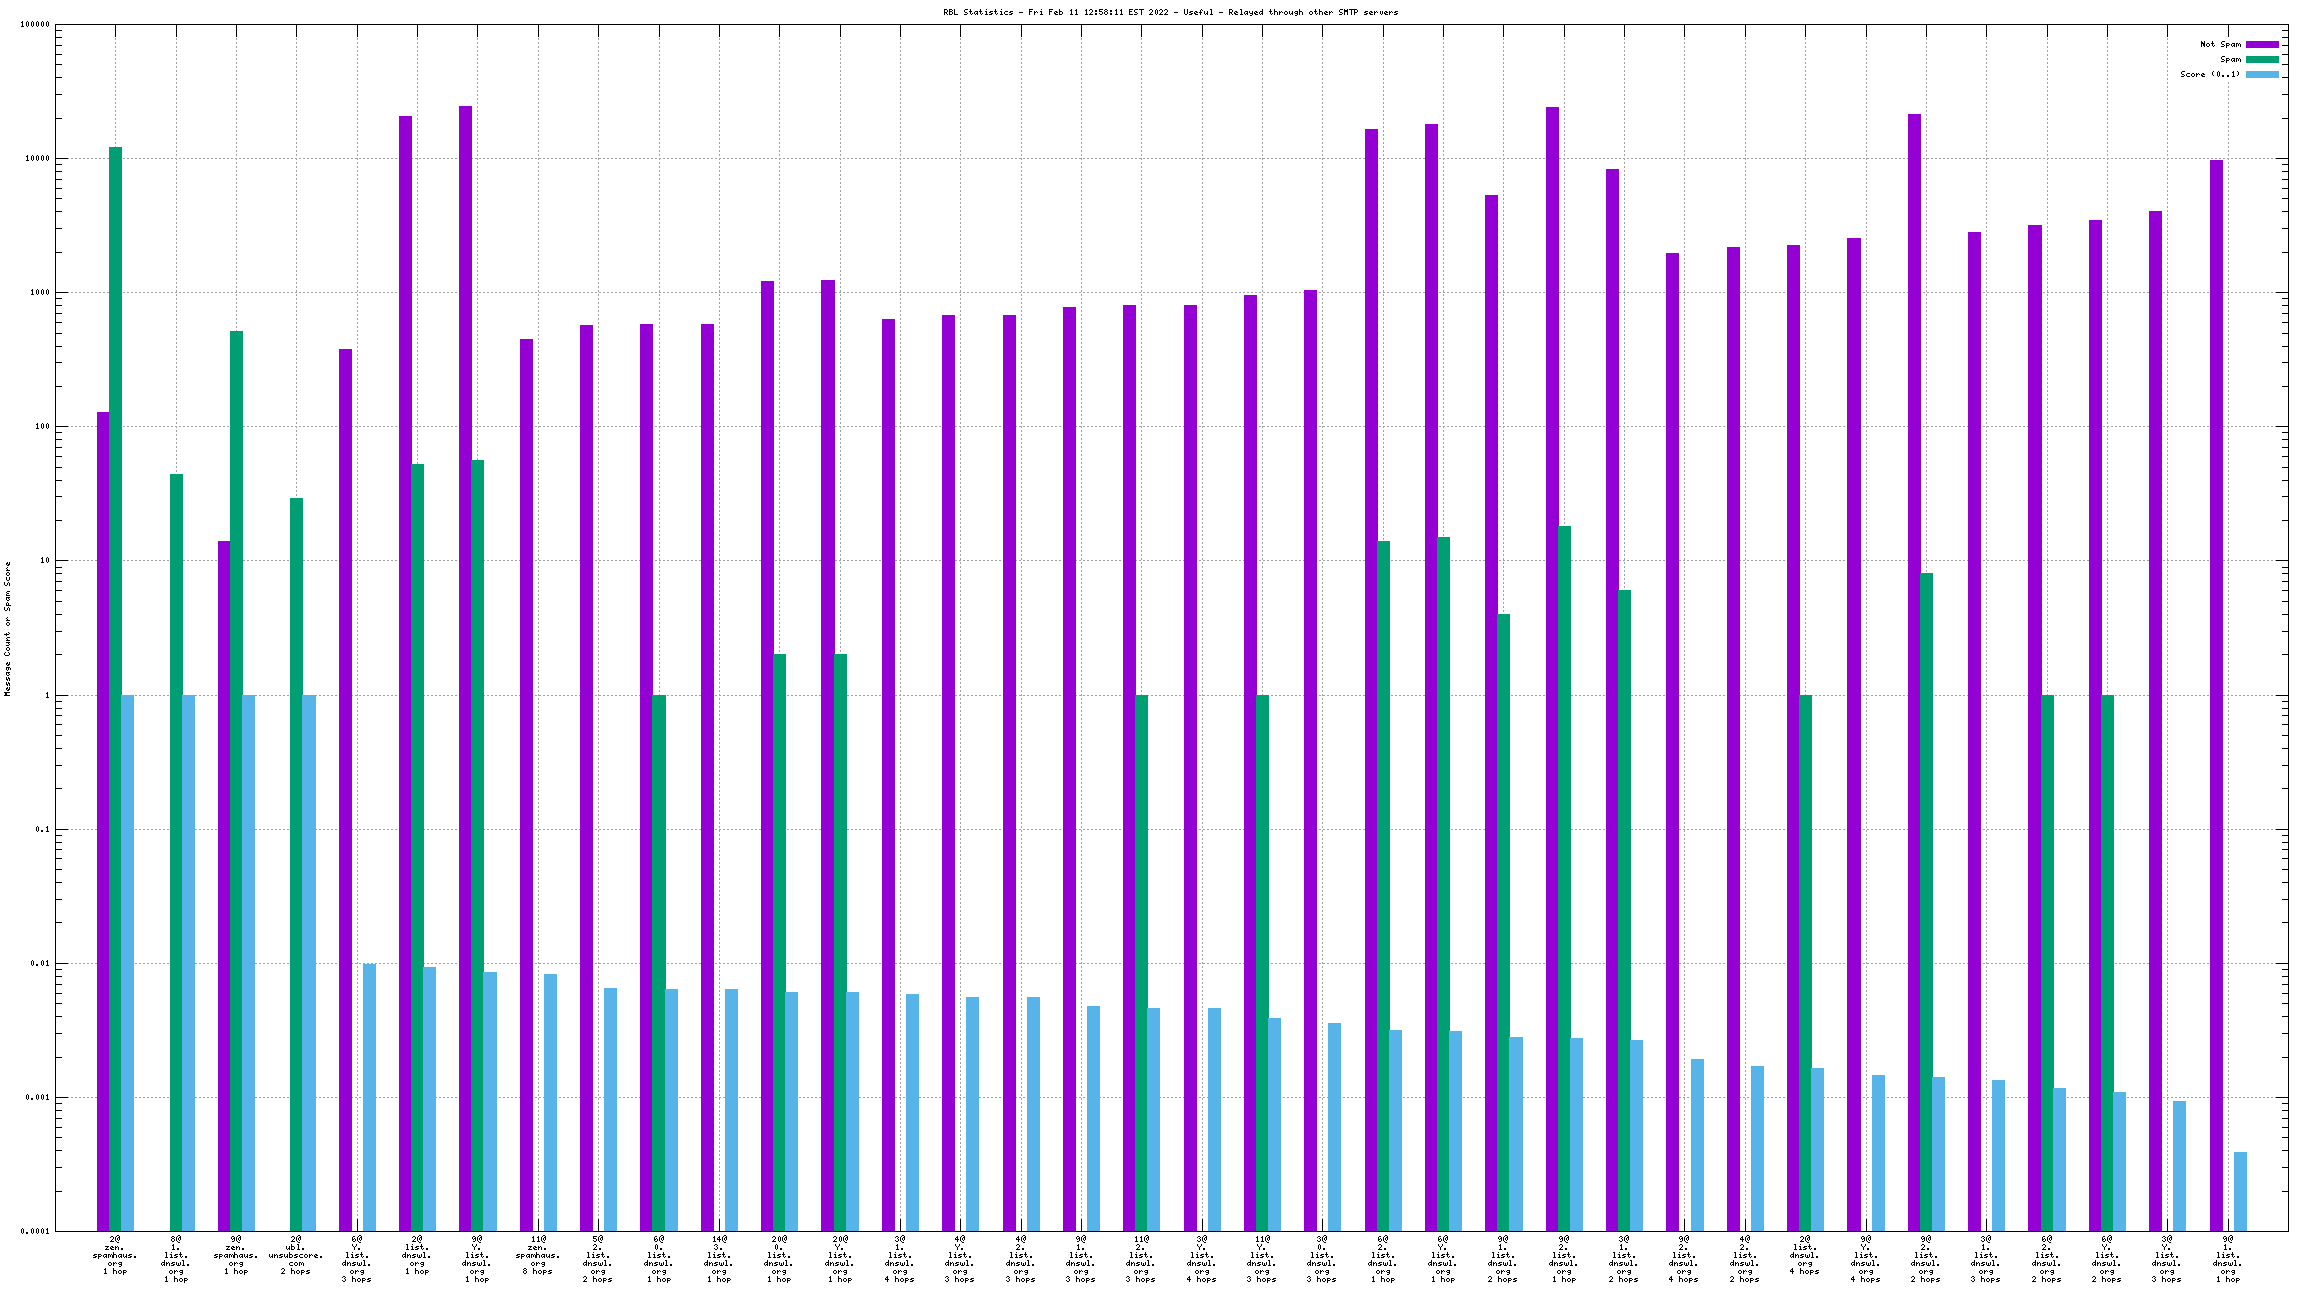Click the 14@ 3.list.dnswl.org 1 hop label
Screen dimensions: 2304x1296
(719, 1259)
